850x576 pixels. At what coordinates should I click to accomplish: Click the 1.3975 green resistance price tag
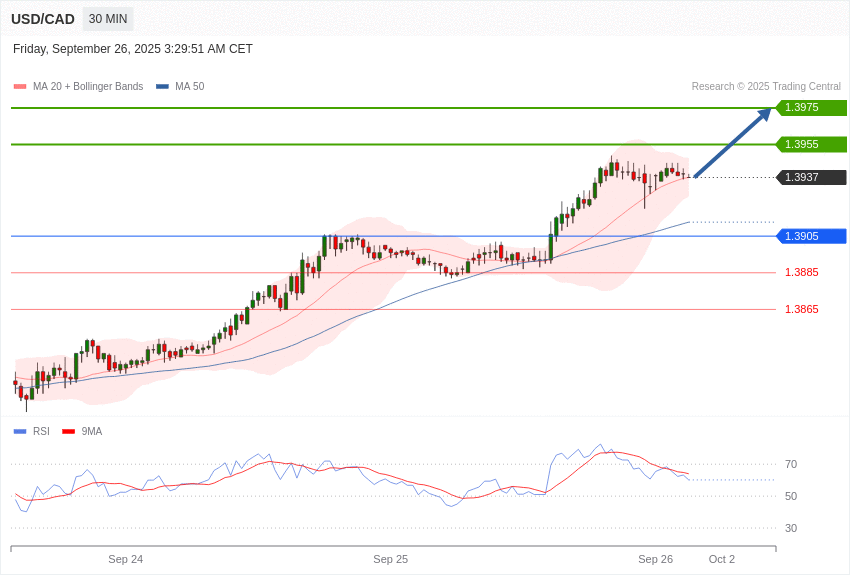(811, 108)
